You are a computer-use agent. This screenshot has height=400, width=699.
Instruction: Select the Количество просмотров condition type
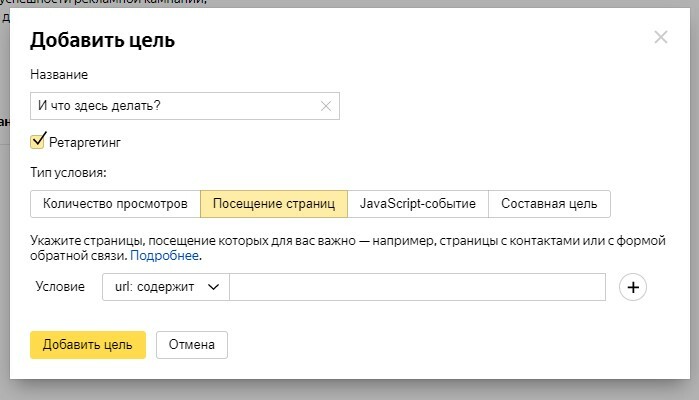[115, 204]
